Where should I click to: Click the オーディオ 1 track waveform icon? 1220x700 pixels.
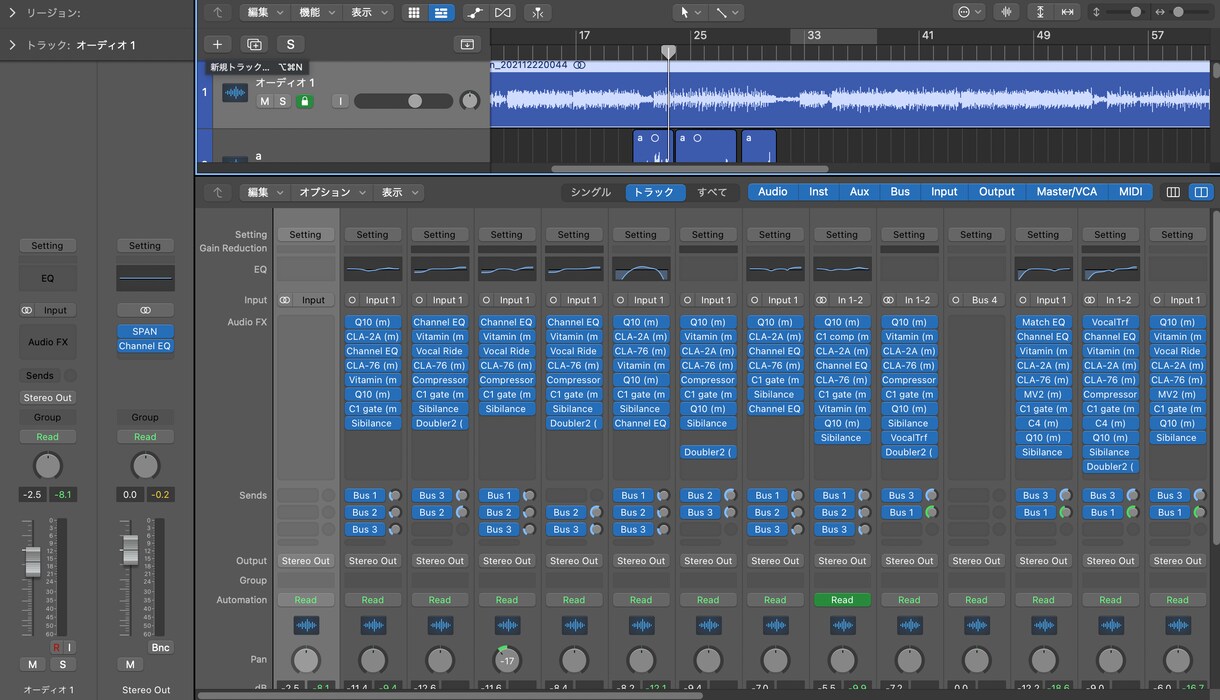pyautogui.click(x=235, y=93)
